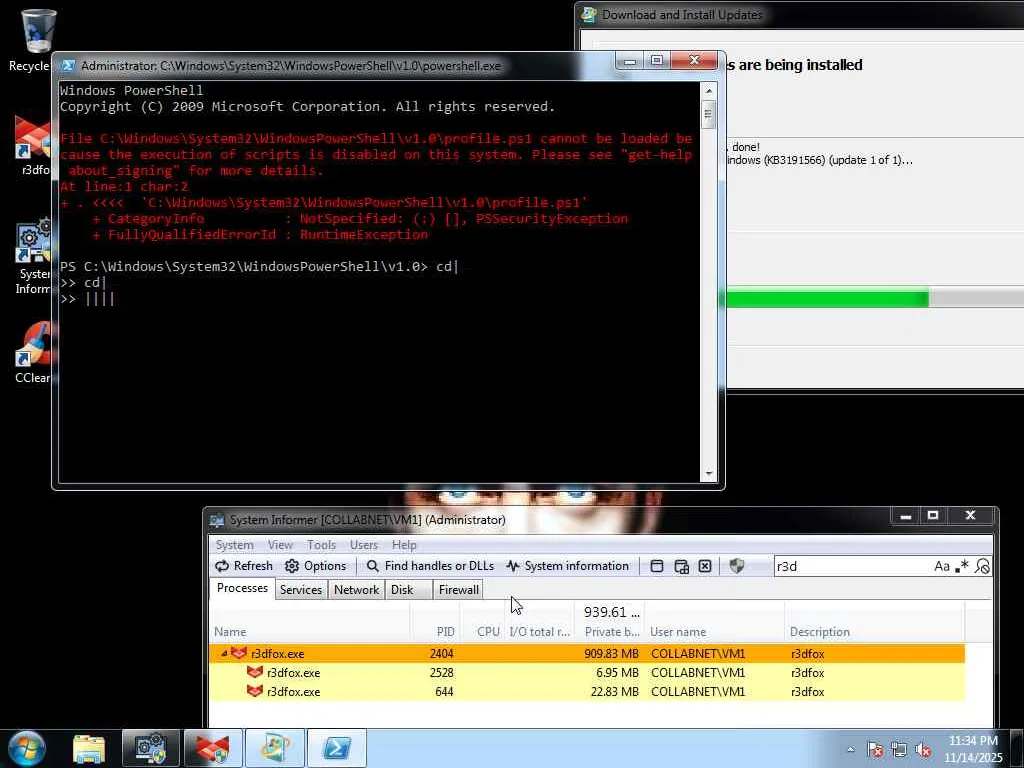Open the Tools menu in System Informer

(321, 545)
